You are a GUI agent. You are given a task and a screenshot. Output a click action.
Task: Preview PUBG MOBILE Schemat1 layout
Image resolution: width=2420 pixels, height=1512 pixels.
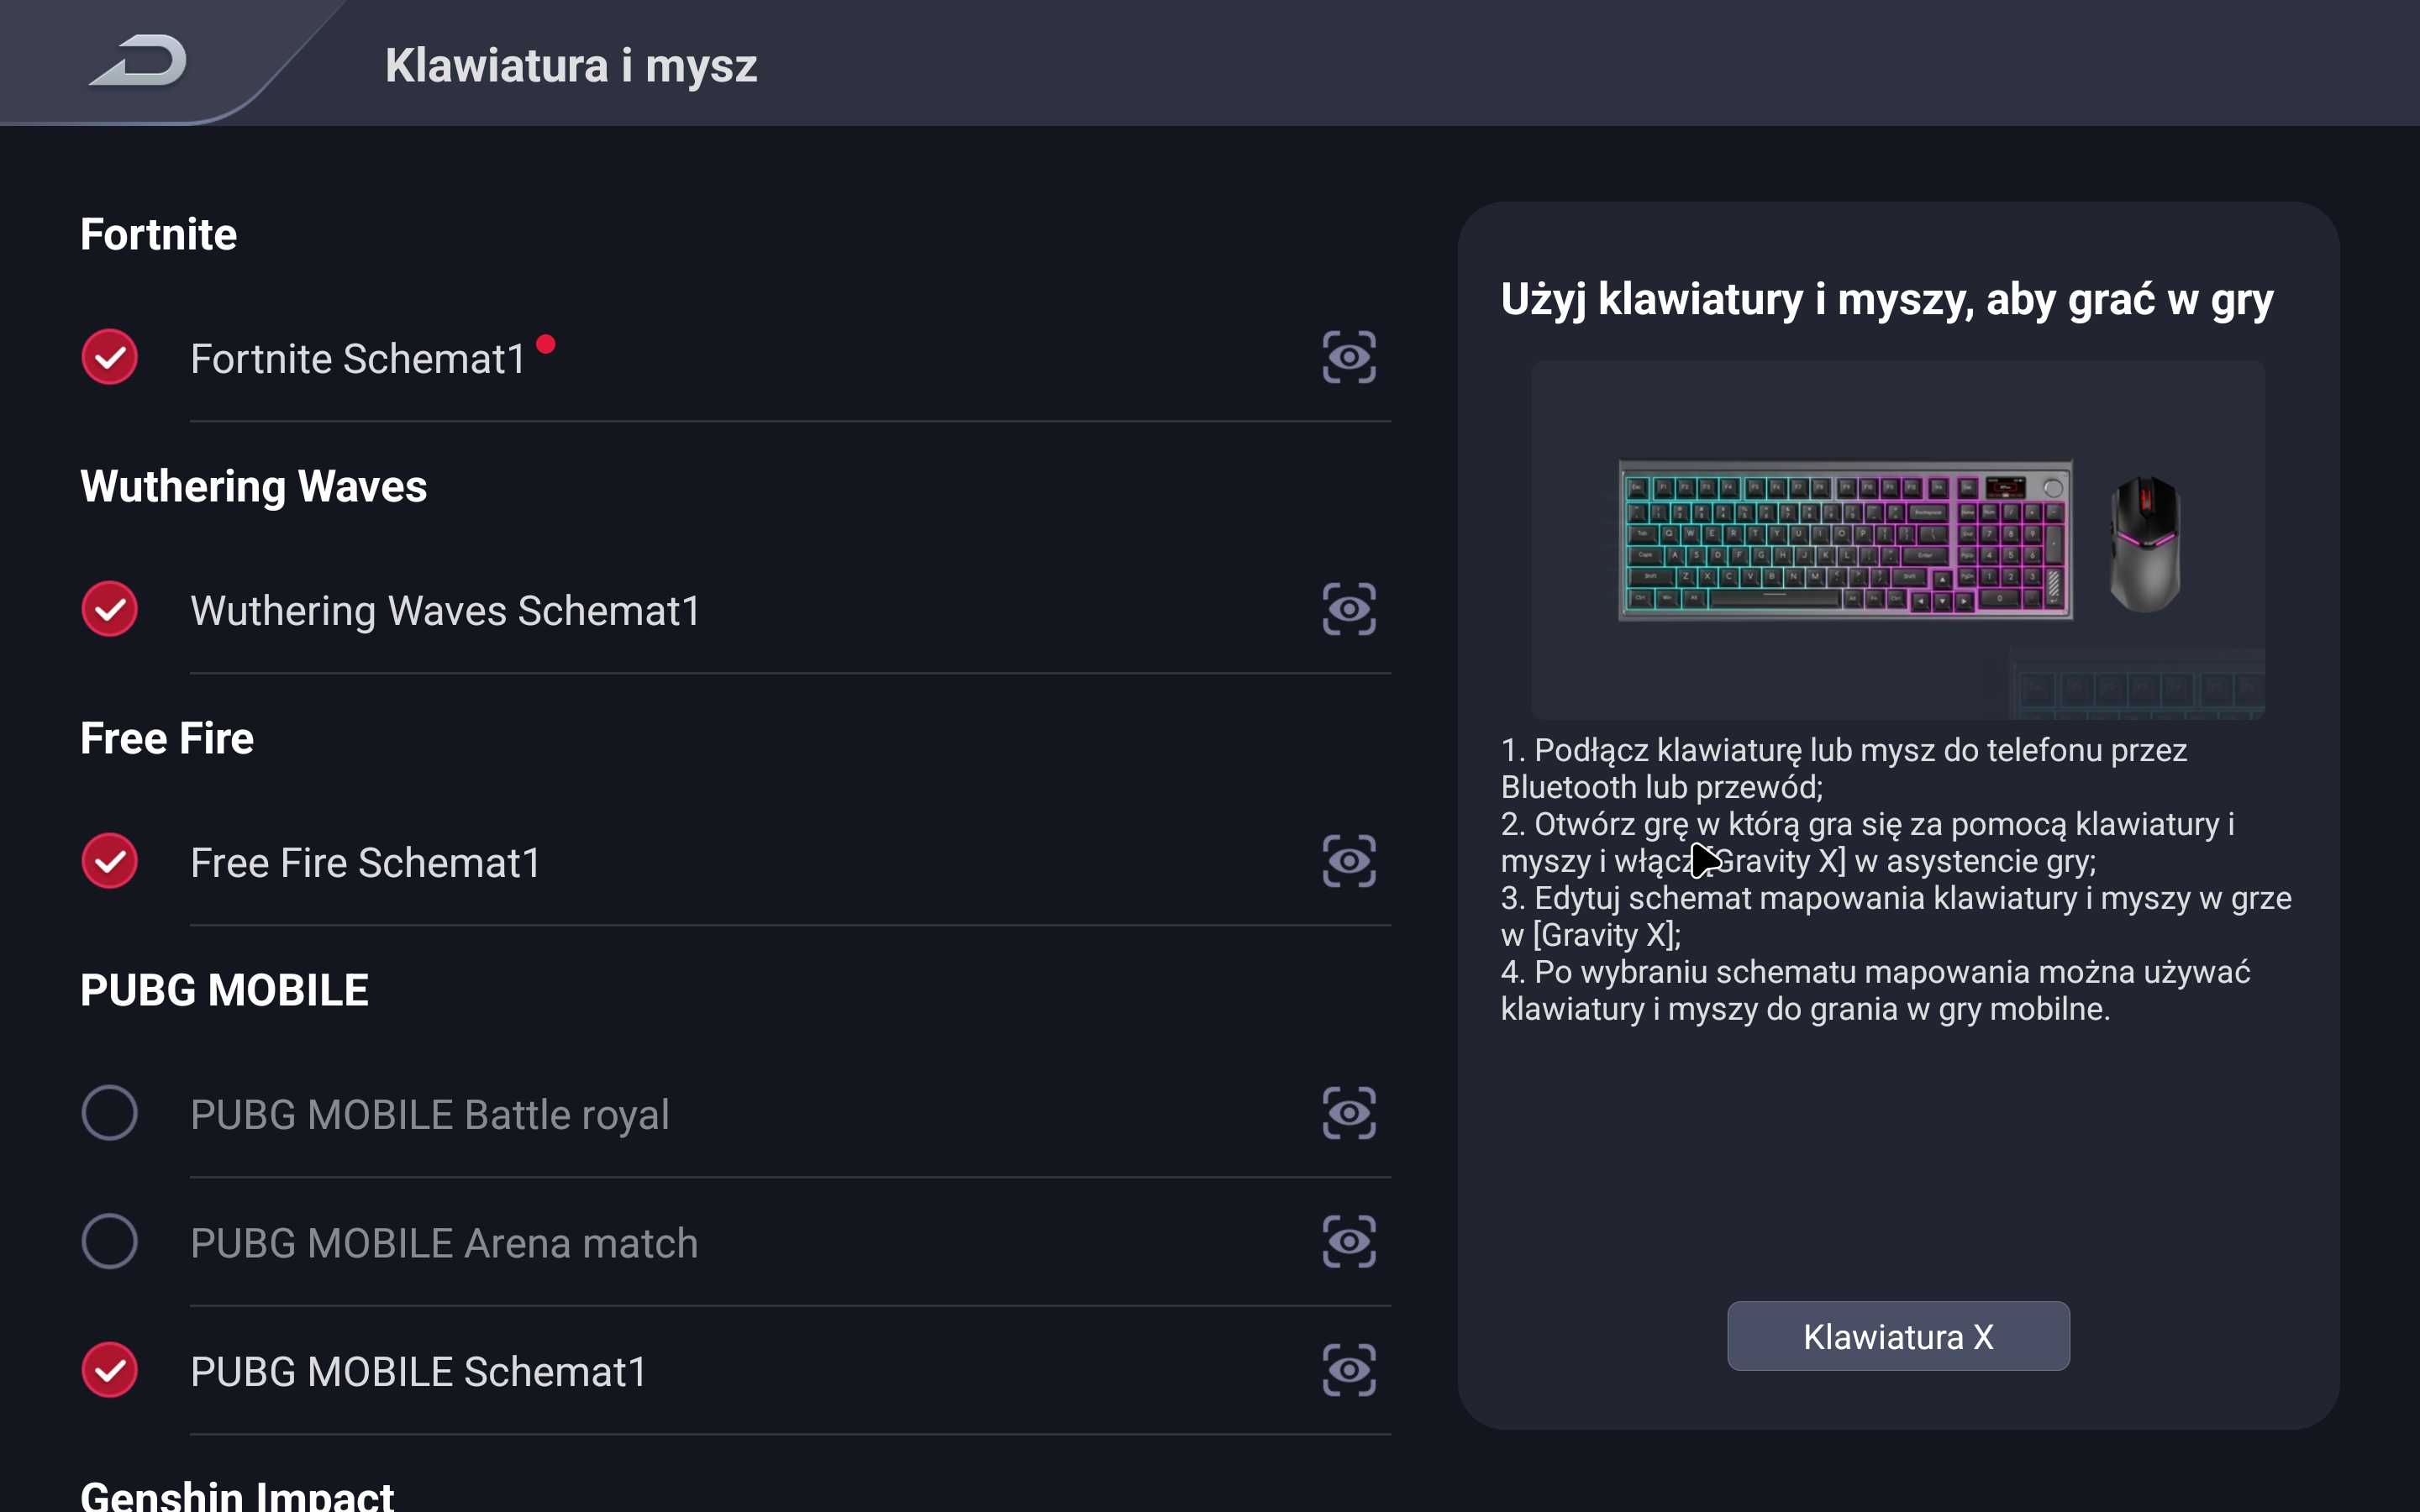pyautogui.click(x=1348, y=1370)
